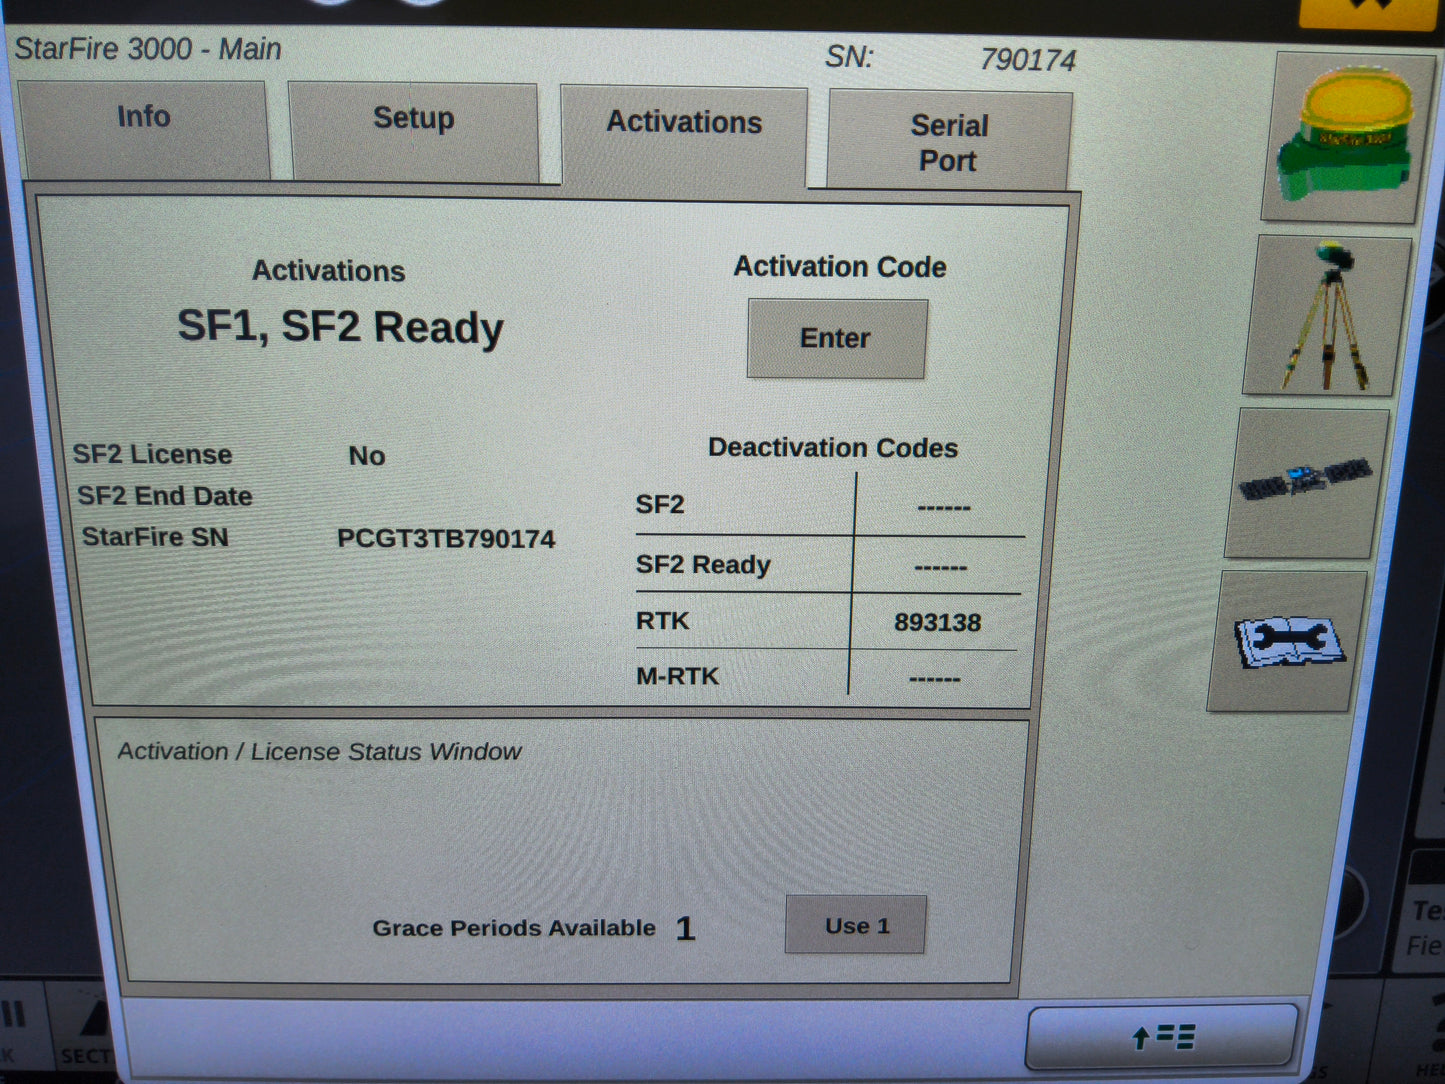
Task: Click the Deactivation Codes heading
Action: 833,448
